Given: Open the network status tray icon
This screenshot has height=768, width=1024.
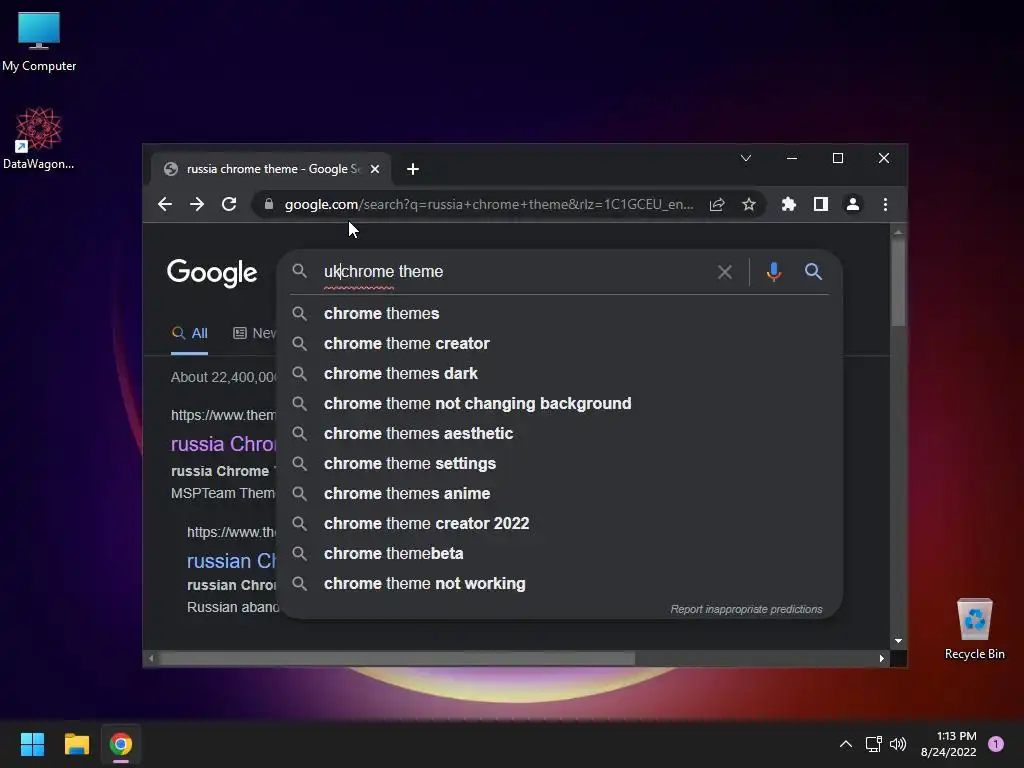Looking at the screenshot, I should pyautogui.click(x=874, y=744).
